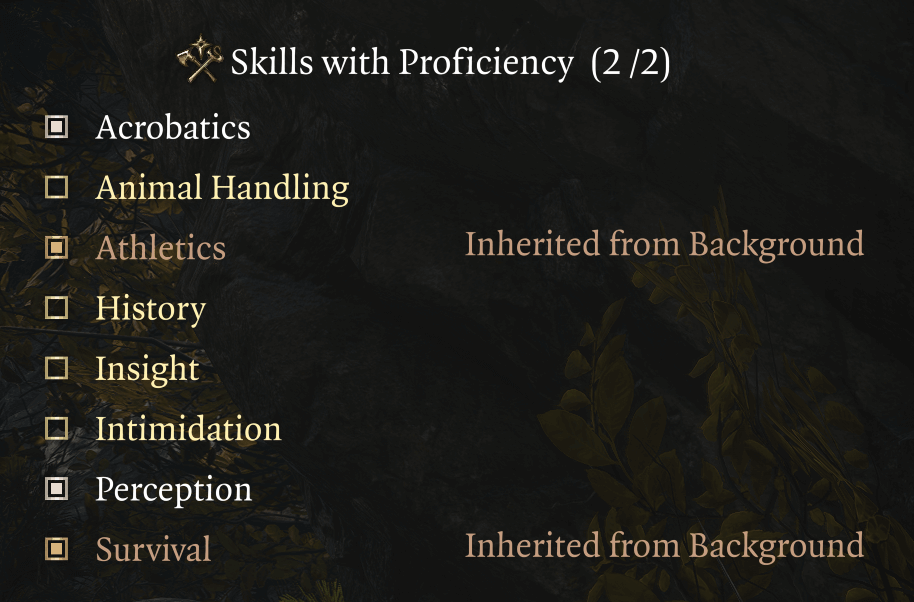
Task: Click the Athletics proficiency checkbox
Action: (55, 247)
